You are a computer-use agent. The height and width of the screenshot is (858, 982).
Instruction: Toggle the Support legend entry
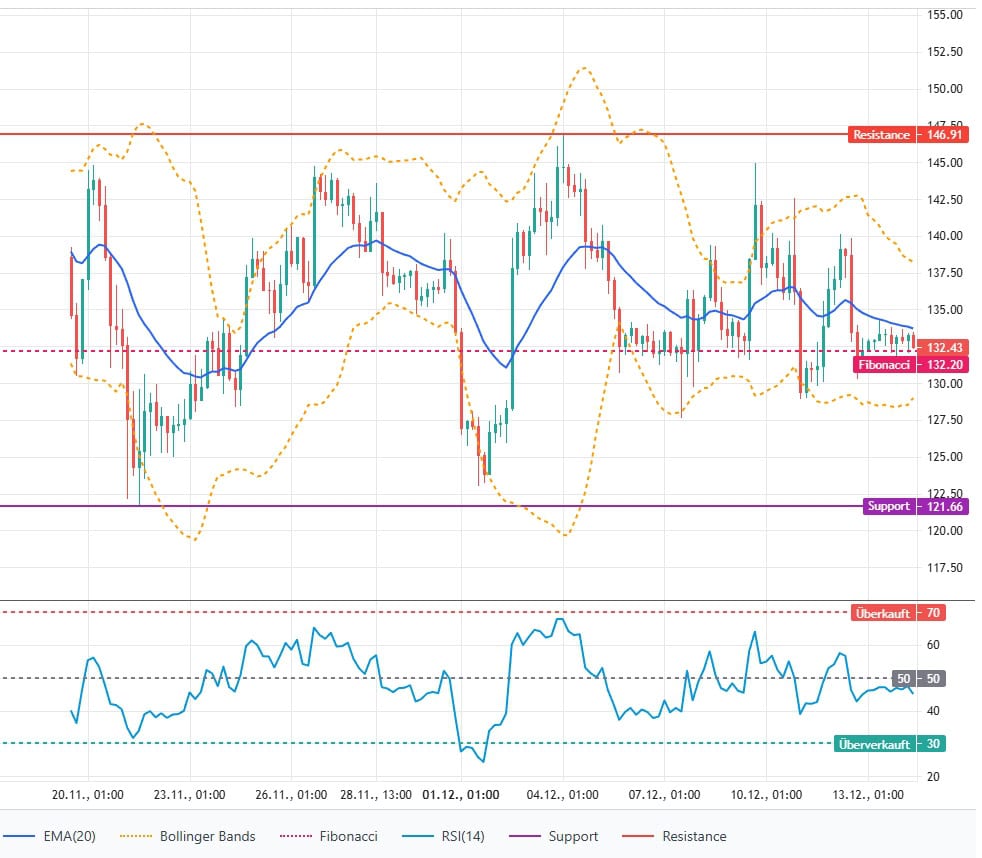pyautogui.click(x=573, y=836)
